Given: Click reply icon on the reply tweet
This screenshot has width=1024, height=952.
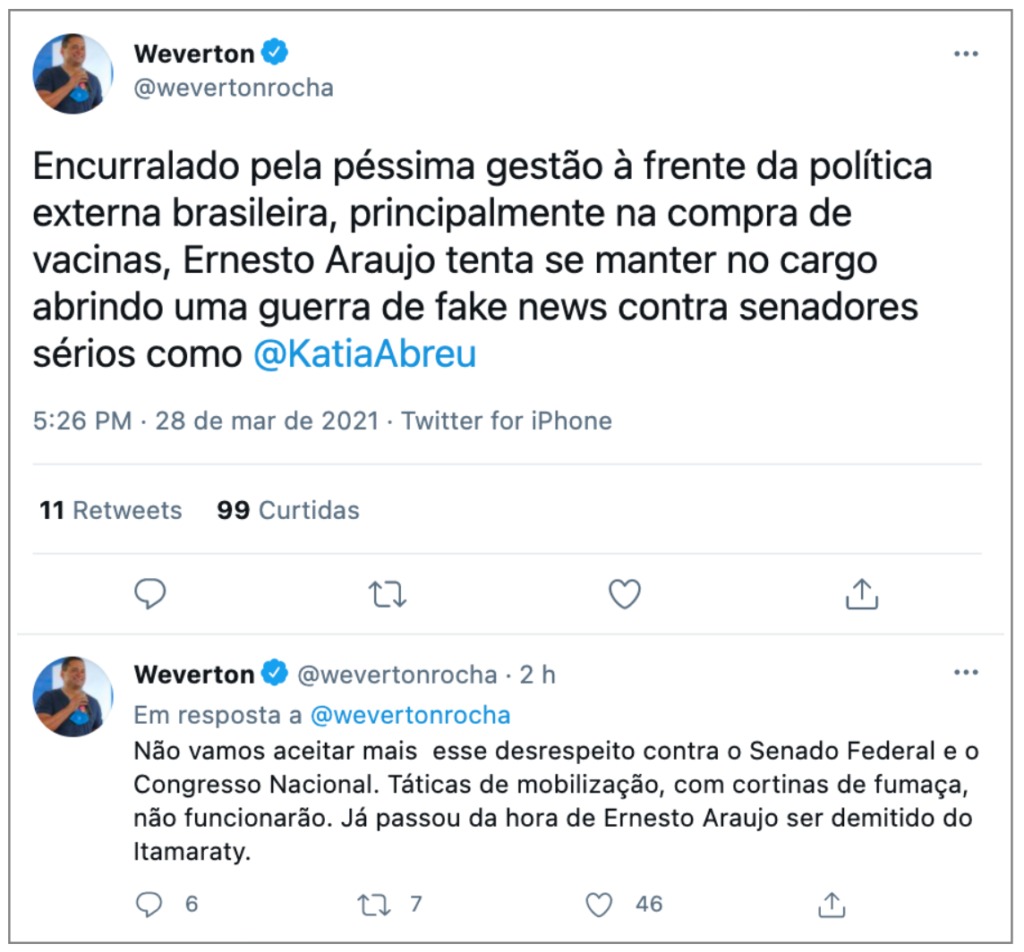Looking at the screenshot, I should pos(149,905).
